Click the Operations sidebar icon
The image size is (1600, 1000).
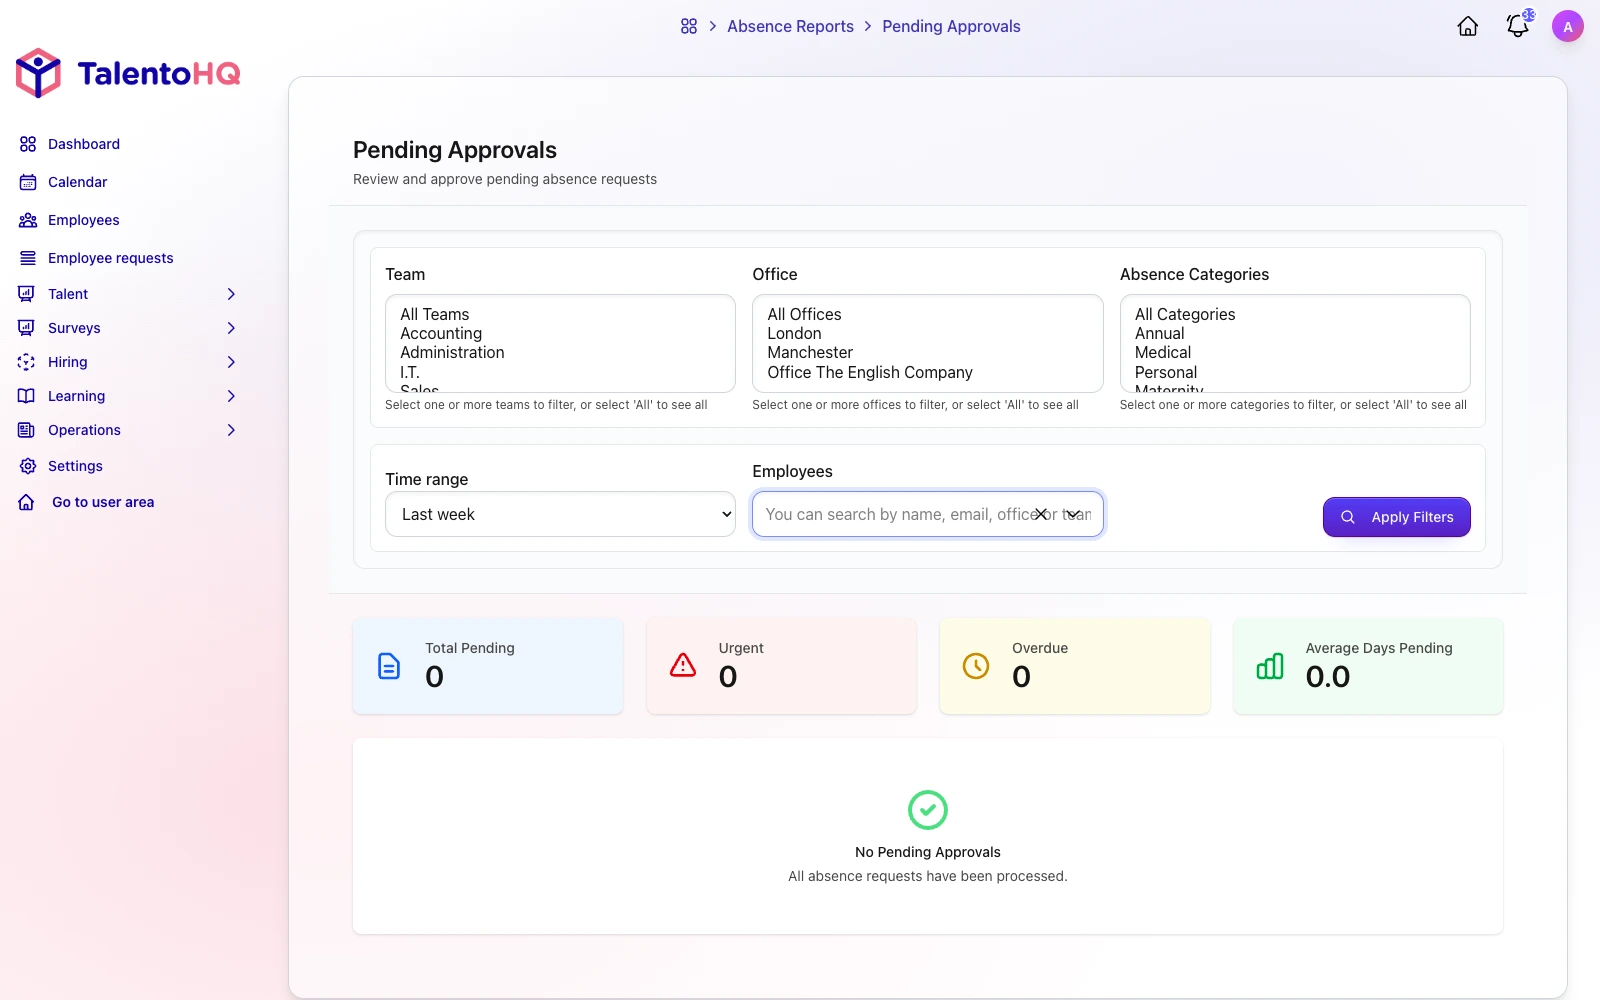(x=27, y=430)
